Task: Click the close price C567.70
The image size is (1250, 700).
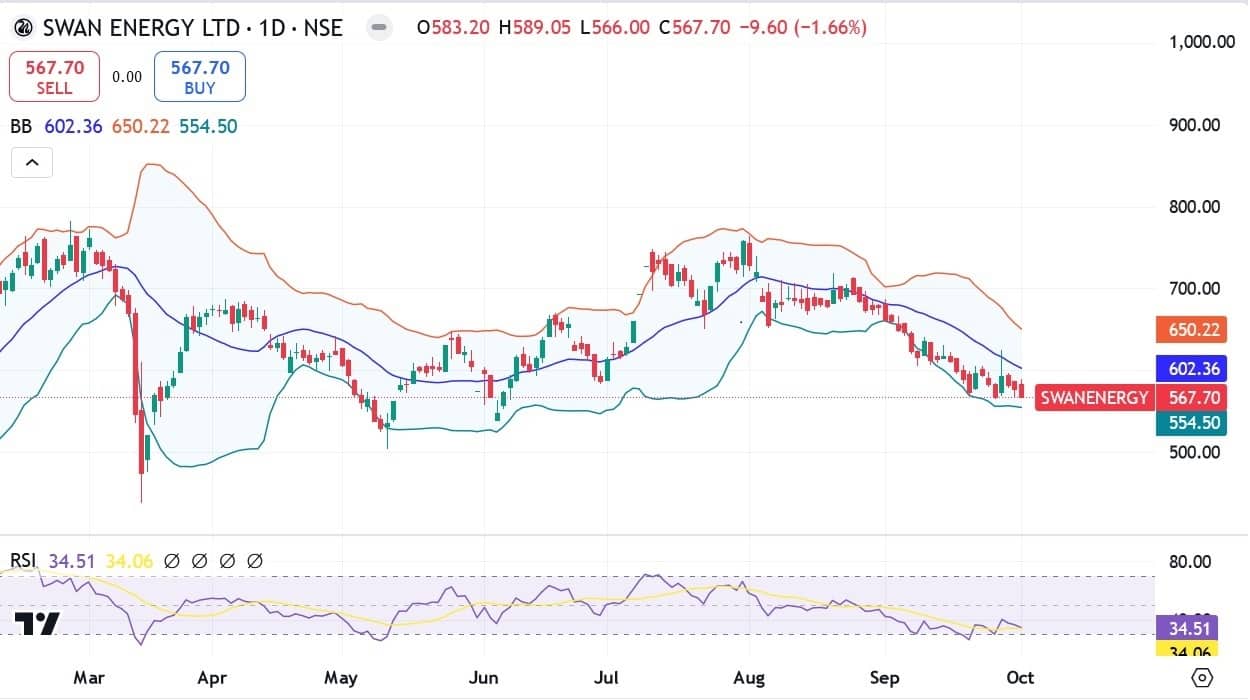Action: pos(696,28)
